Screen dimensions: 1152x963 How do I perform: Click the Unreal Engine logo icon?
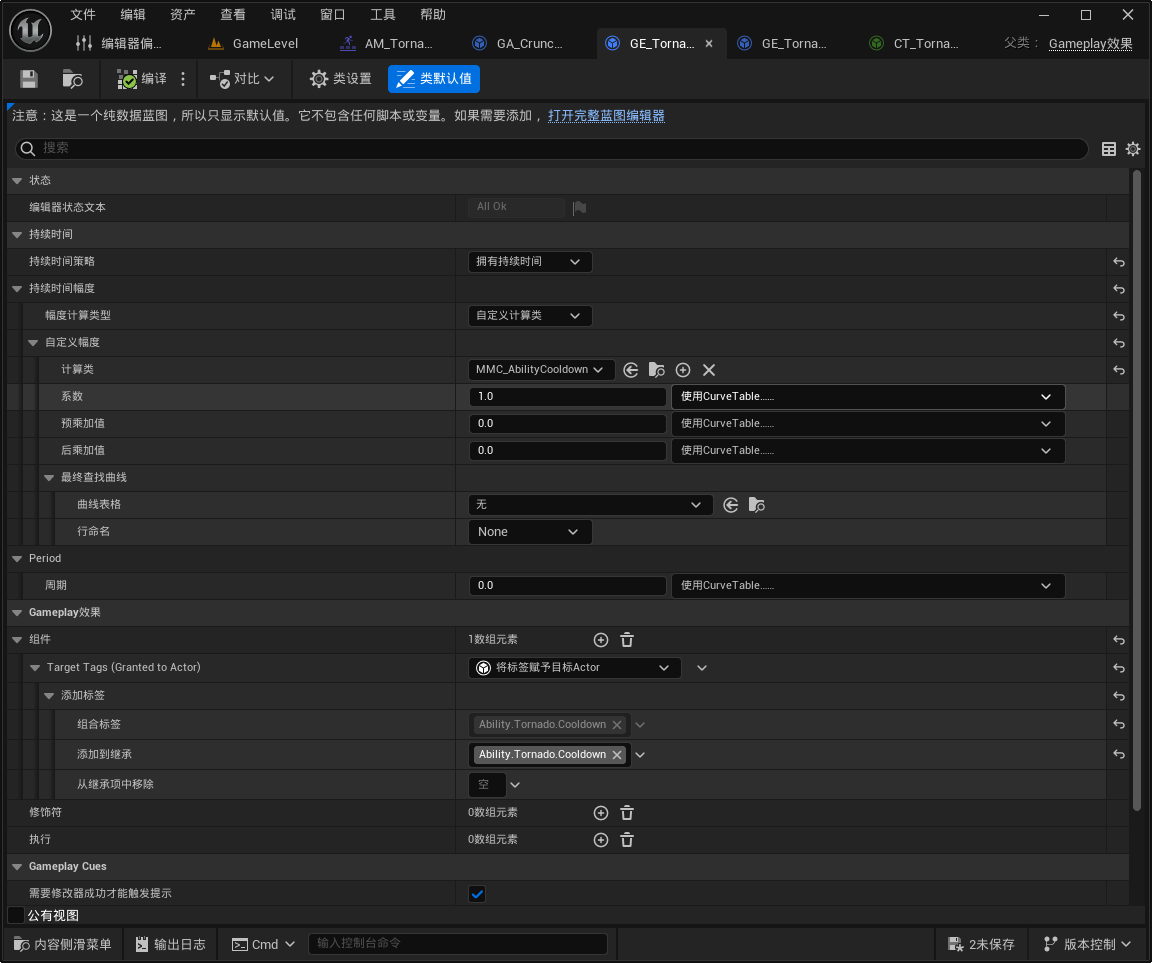tap(30, 31)
